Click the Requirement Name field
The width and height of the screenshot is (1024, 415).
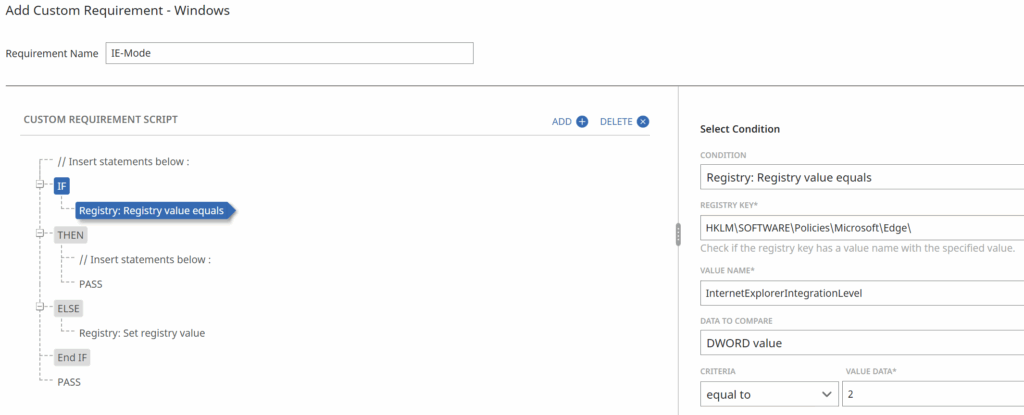pos(289,53)
